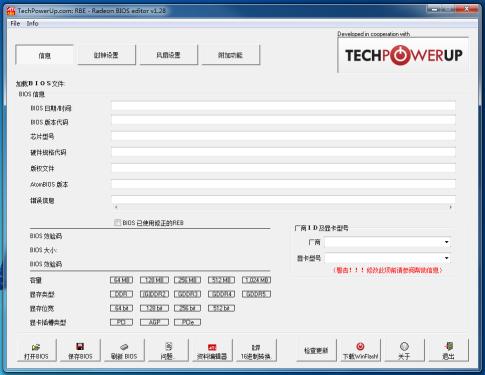
Task: Open the 关于 about dialog
Action: (x=404, y=350)
